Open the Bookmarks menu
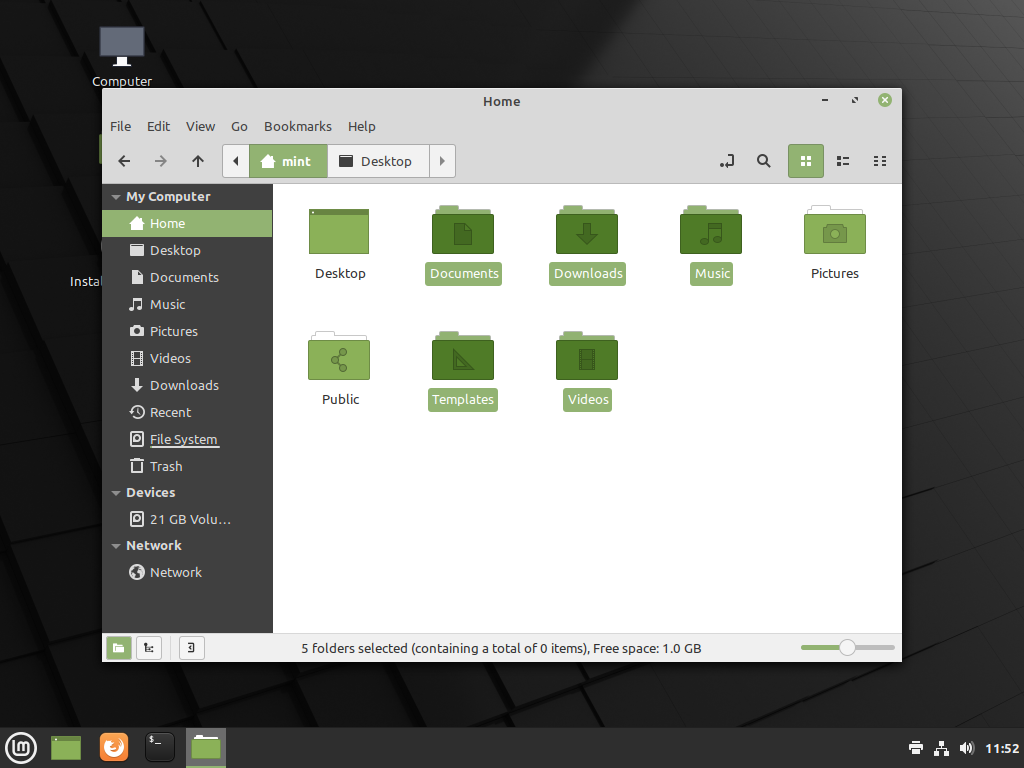 tap(297, 126)
